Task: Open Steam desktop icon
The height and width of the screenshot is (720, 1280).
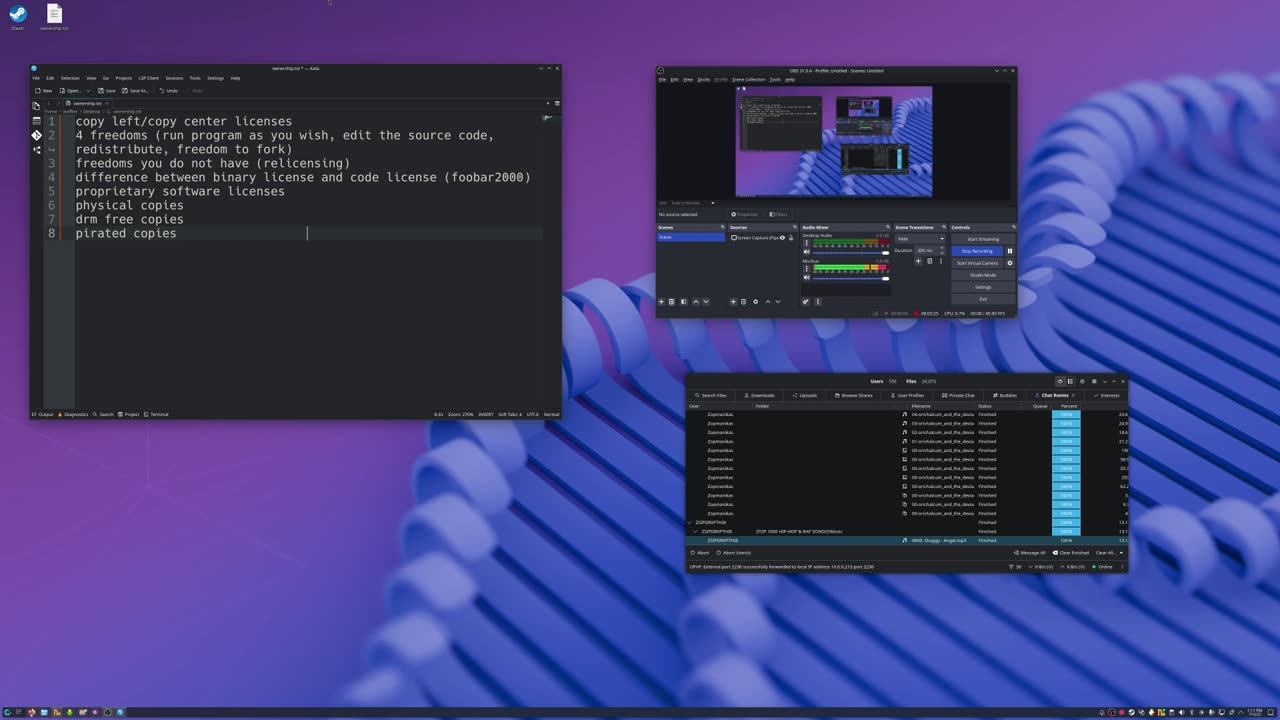Action: click(x=17, y=17)
